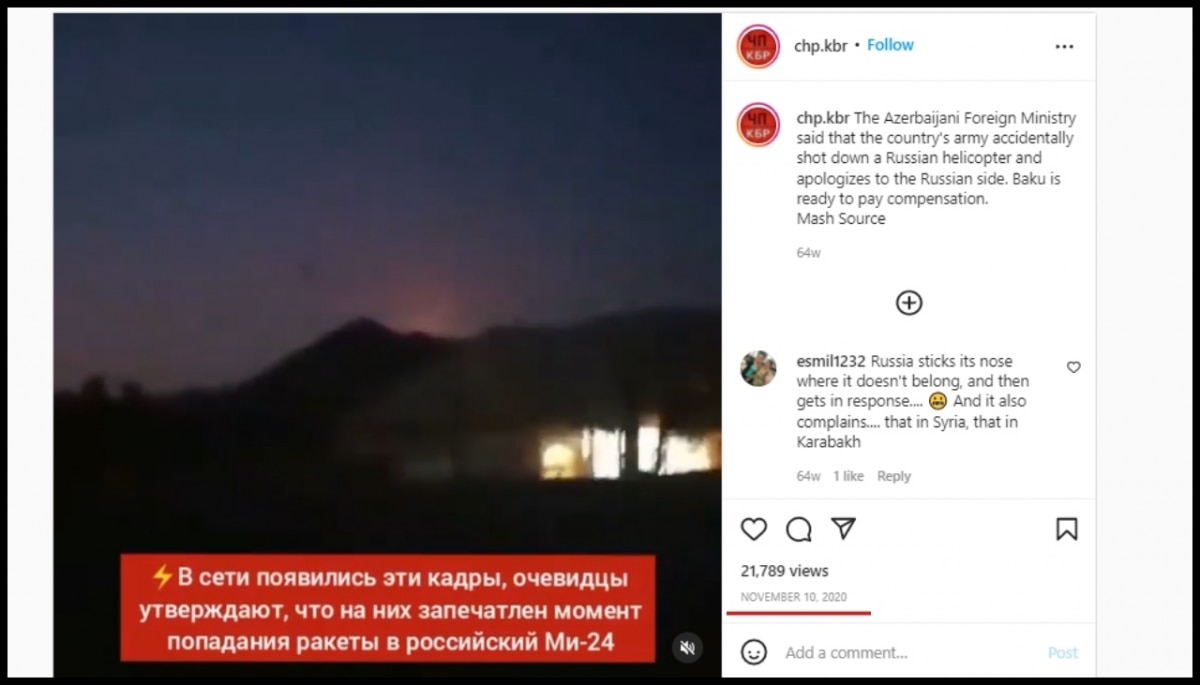Image resolution: width=1200 pixels, height=685 pixels.
Task: Follow the chp.kbr account
Action: pyautogui.click(x=890, y=45)
